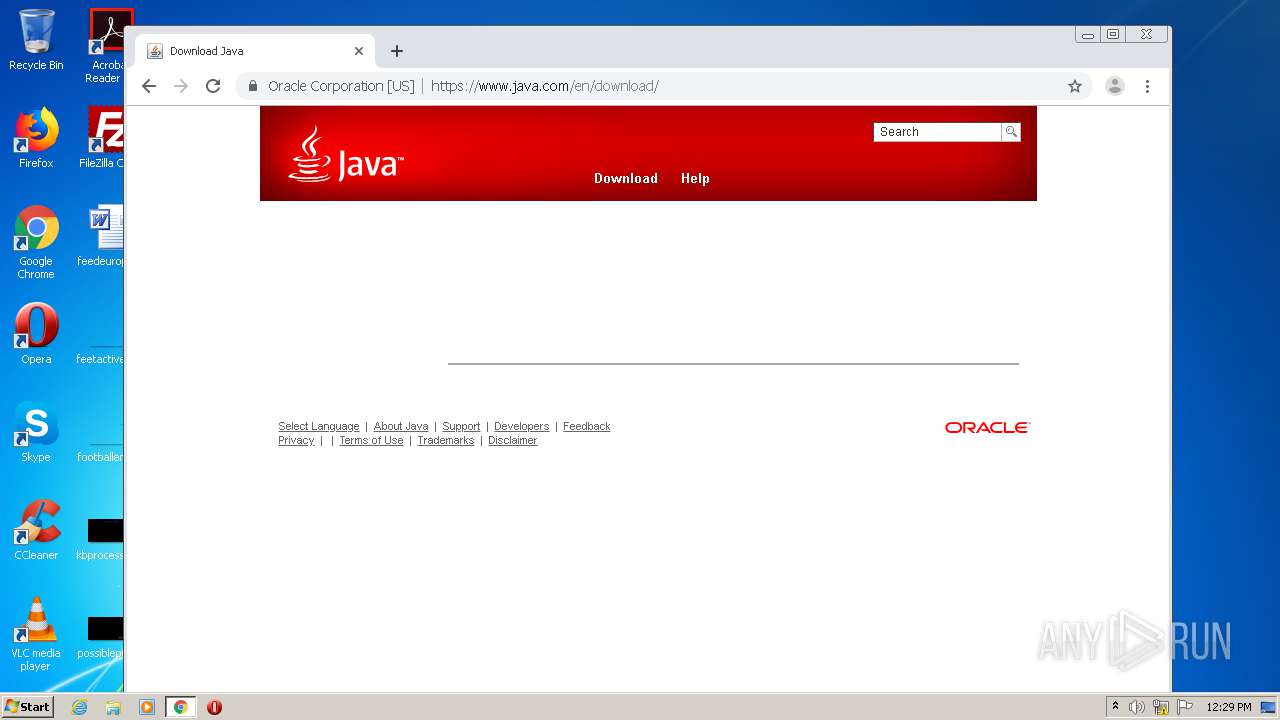
Task: Launch Internet Explorer from the taskbar
Action: 79,707
